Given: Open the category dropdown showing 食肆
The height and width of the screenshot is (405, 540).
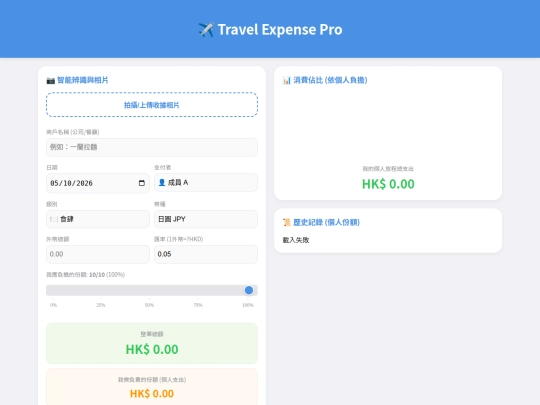Looking at the screenshot, I should [98, 219].
